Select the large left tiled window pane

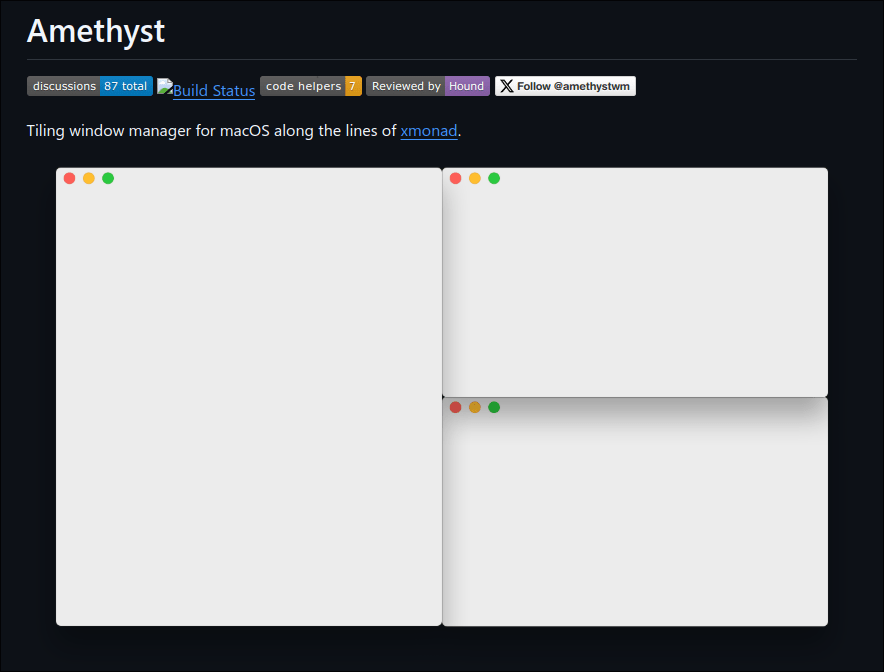click(x=249, y=400)
